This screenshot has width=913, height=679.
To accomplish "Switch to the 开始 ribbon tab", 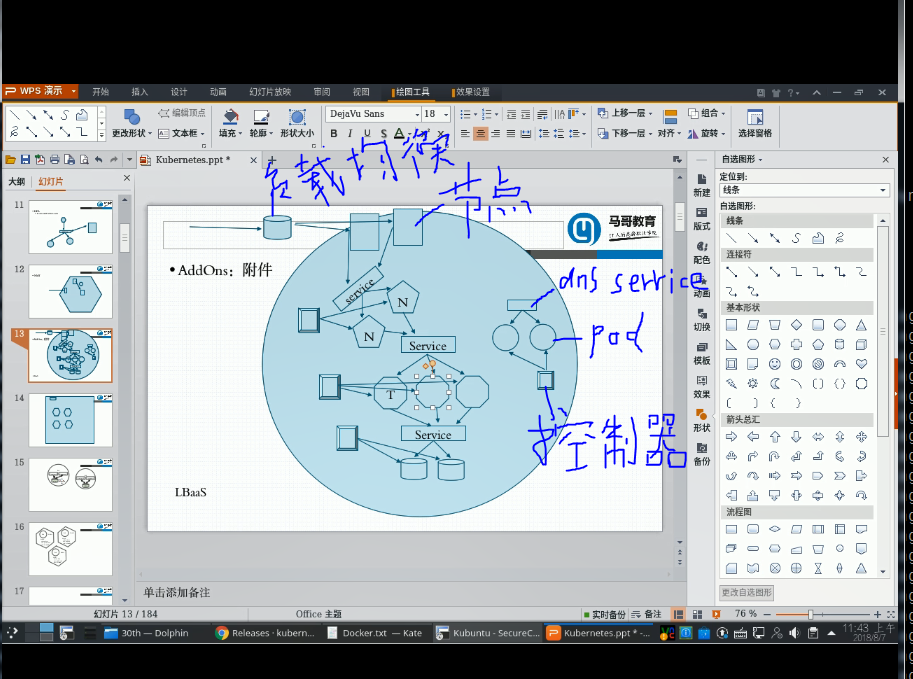I will [x=100, y=92].
